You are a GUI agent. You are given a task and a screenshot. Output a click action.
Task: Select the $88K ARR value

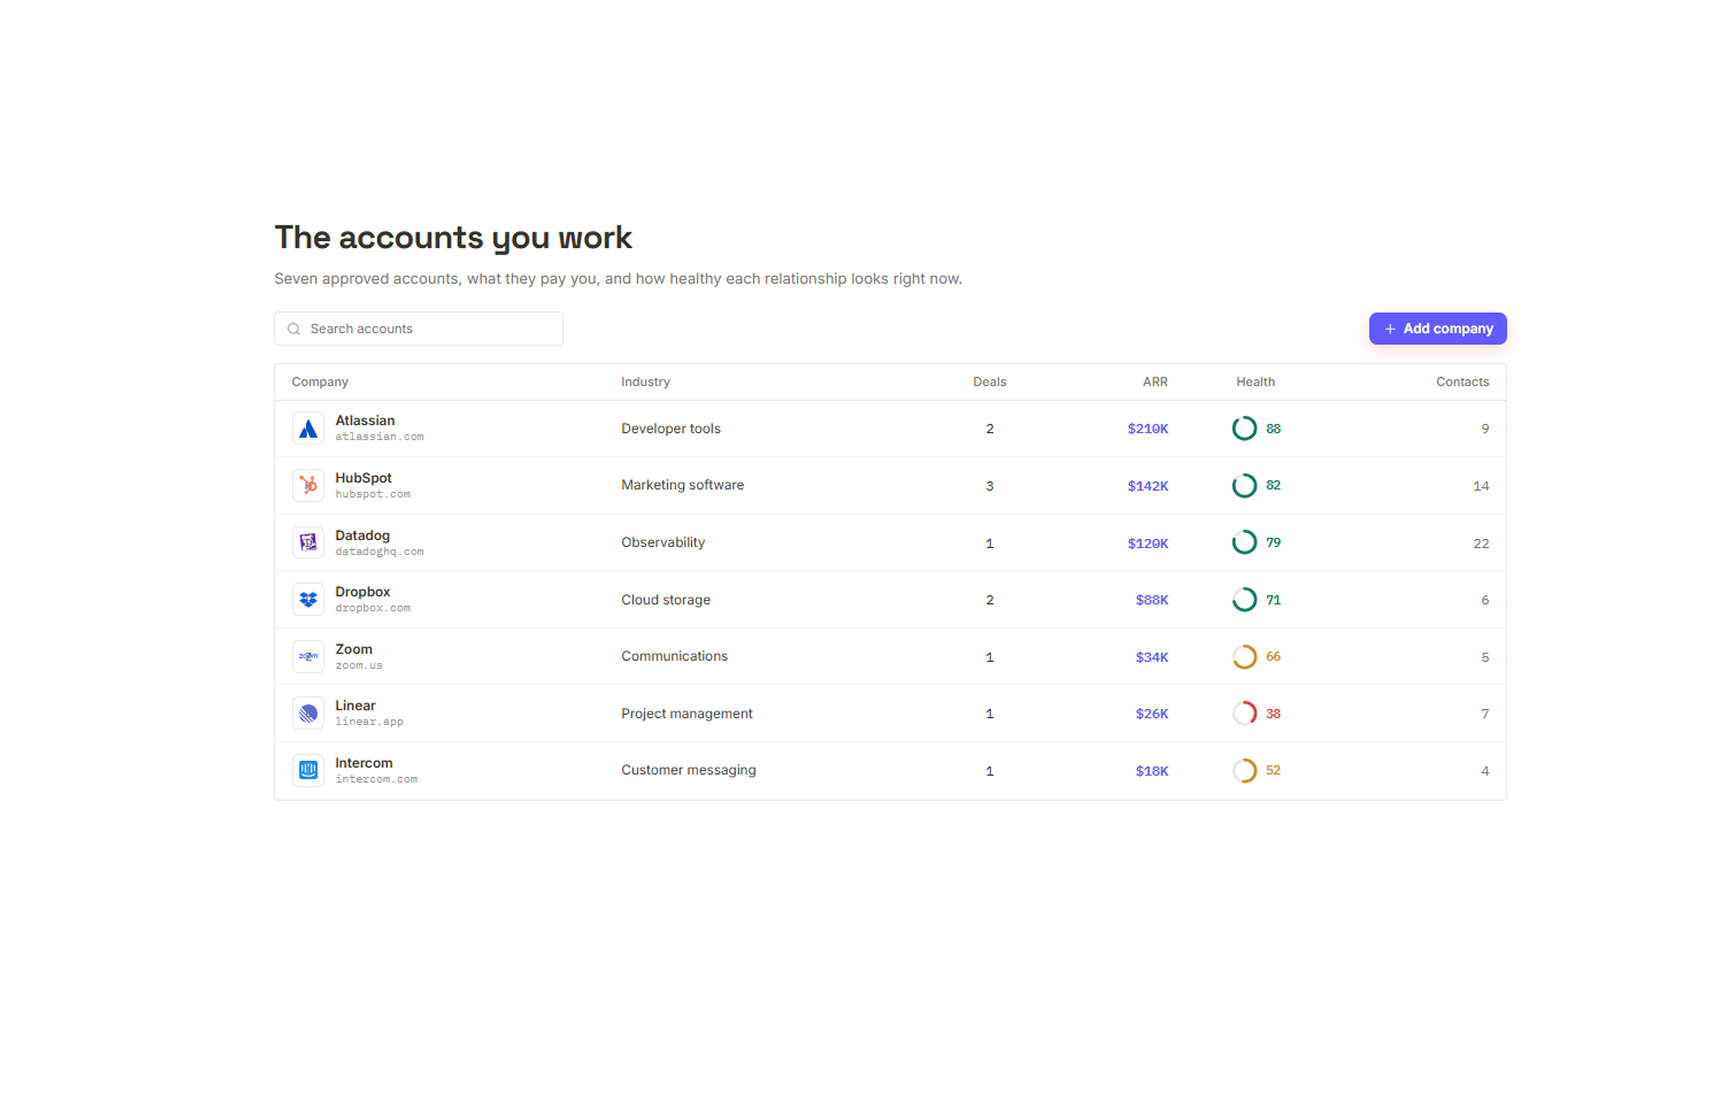tap(1151, 600)
